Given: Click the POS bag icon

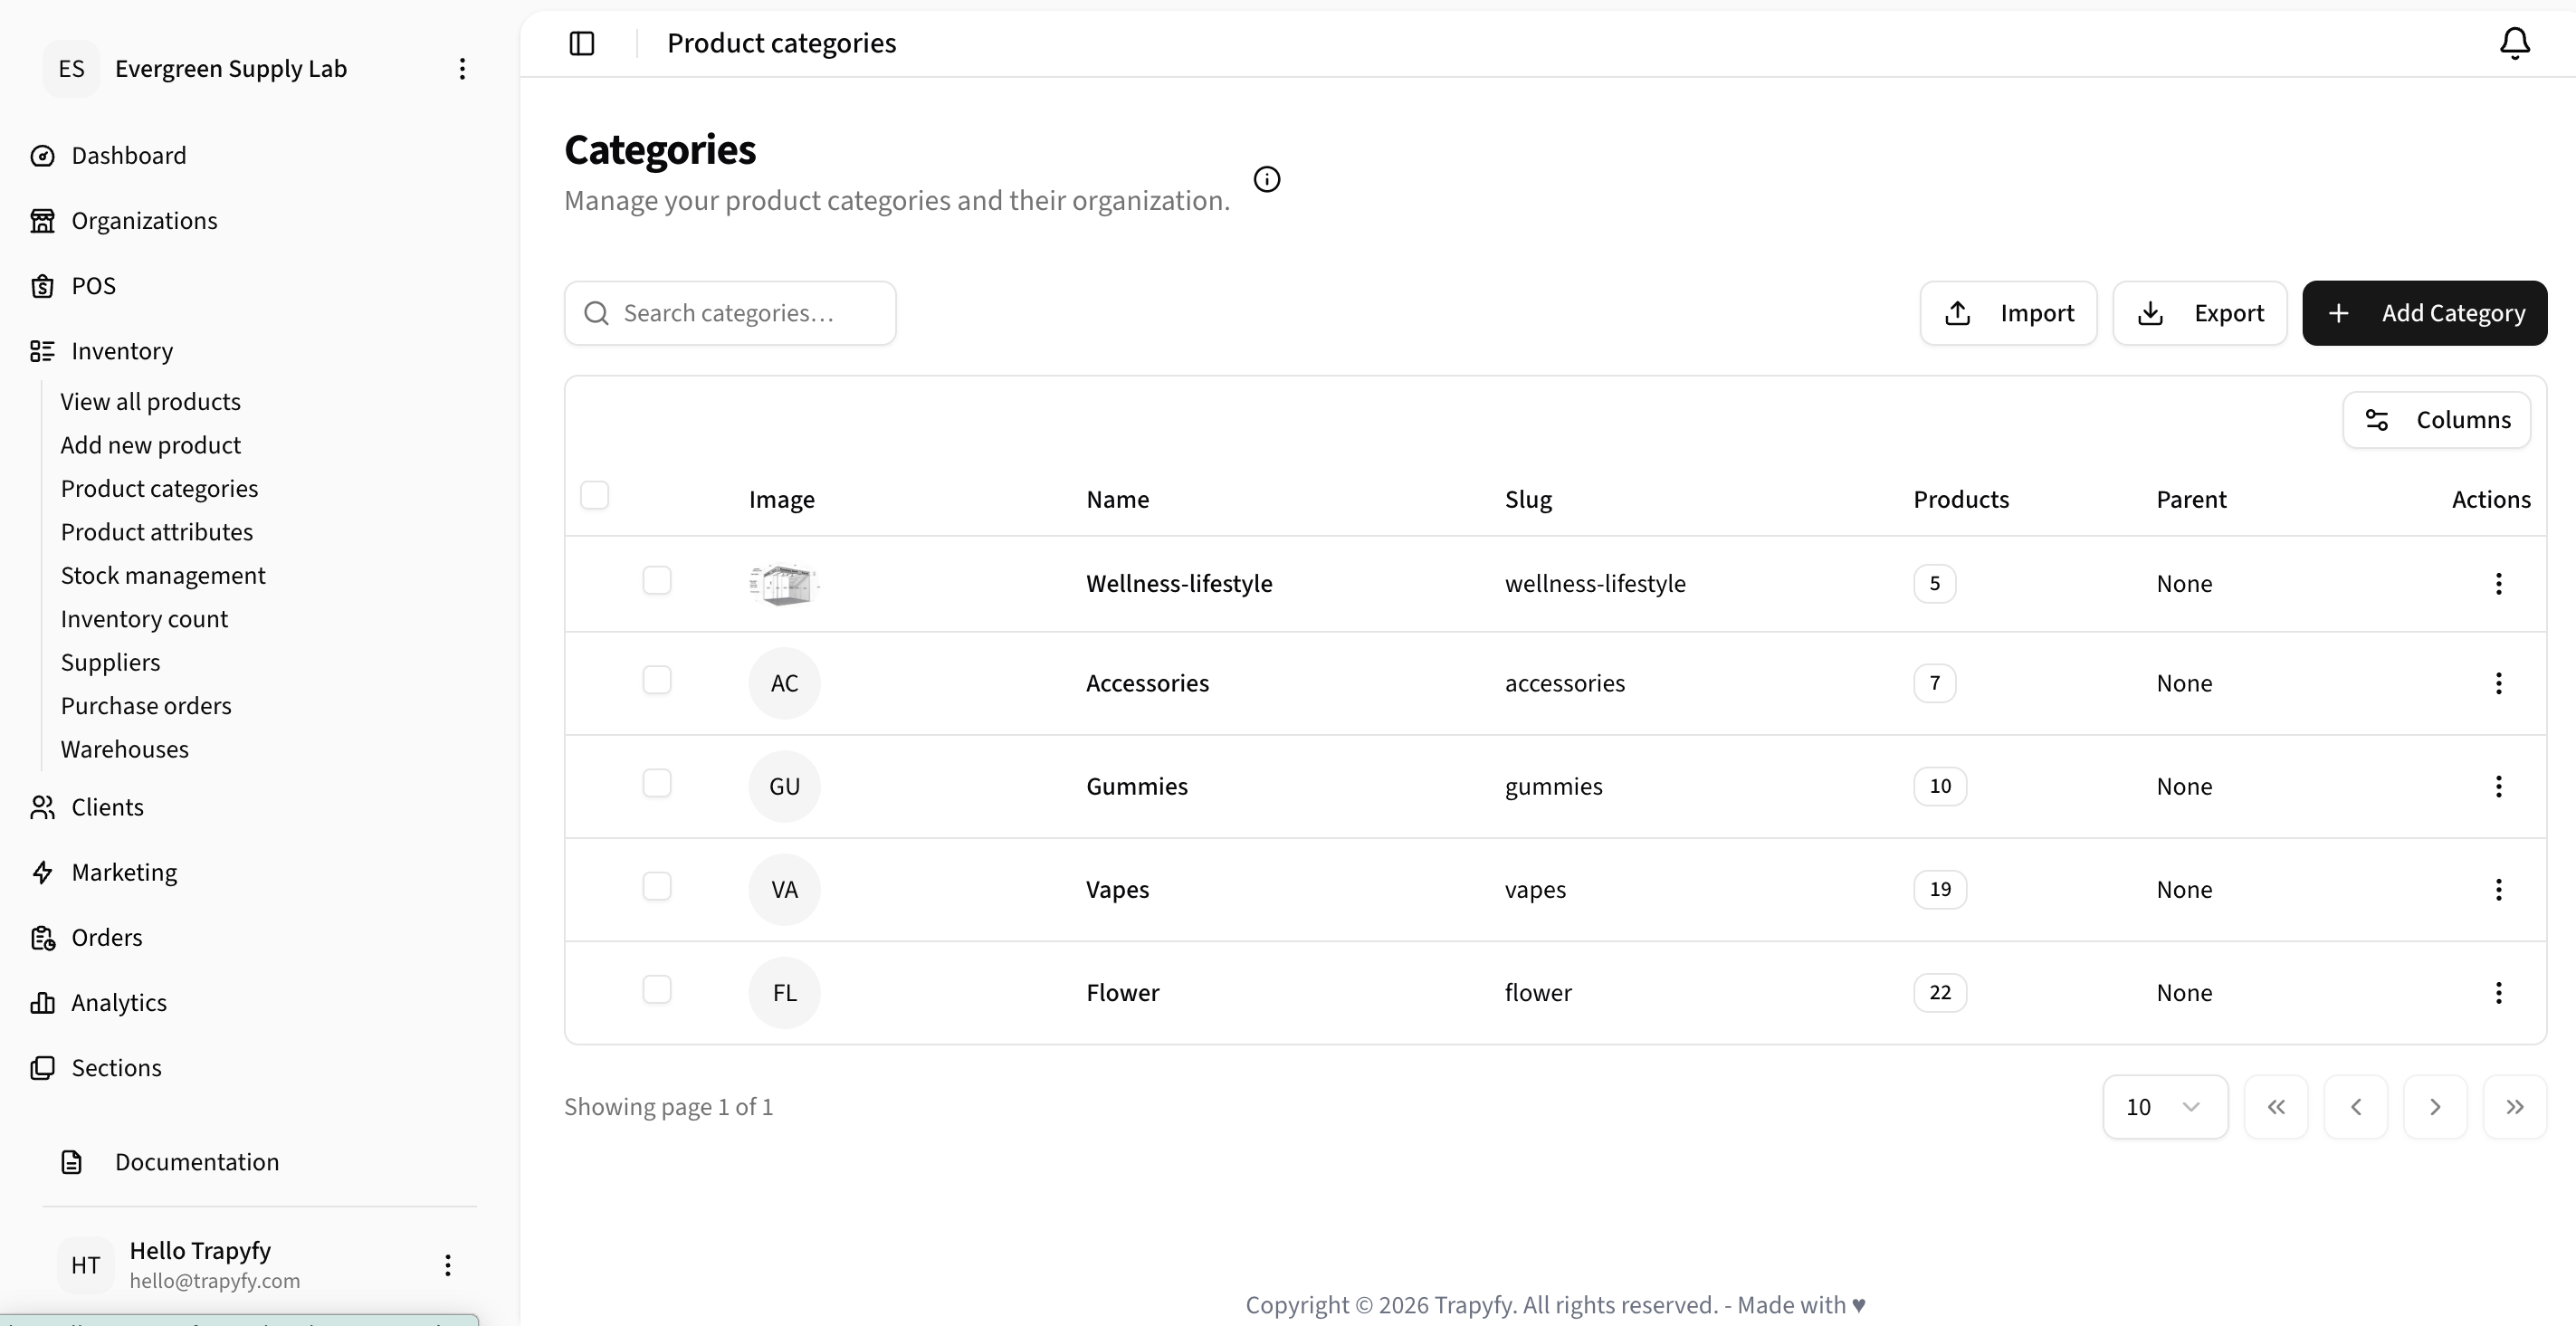Looking at the screenshot, I should [42, 286].
